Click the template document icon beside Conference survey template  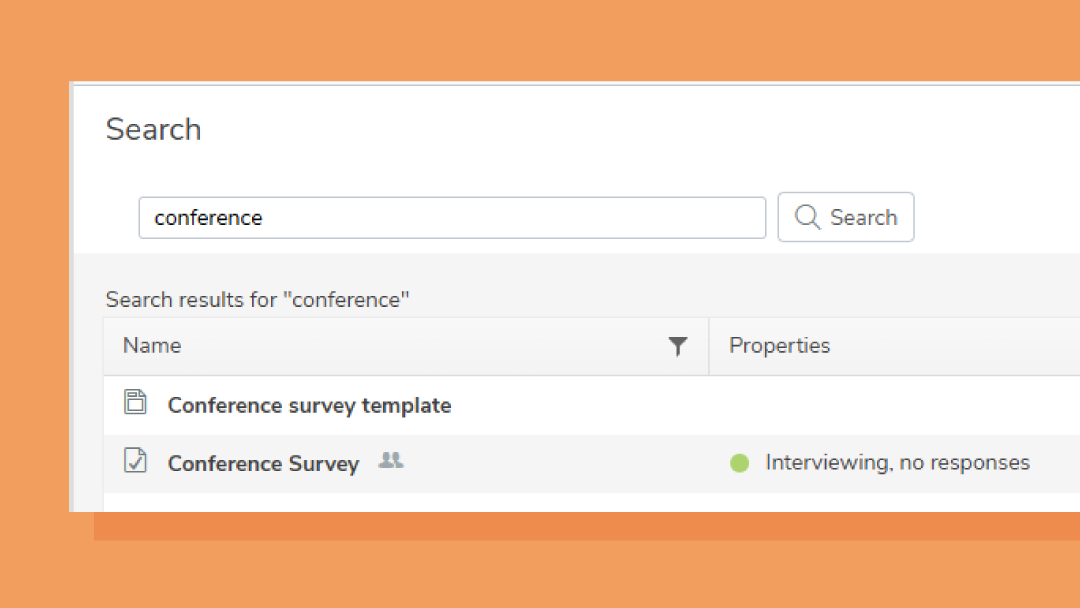pos(135,403)
